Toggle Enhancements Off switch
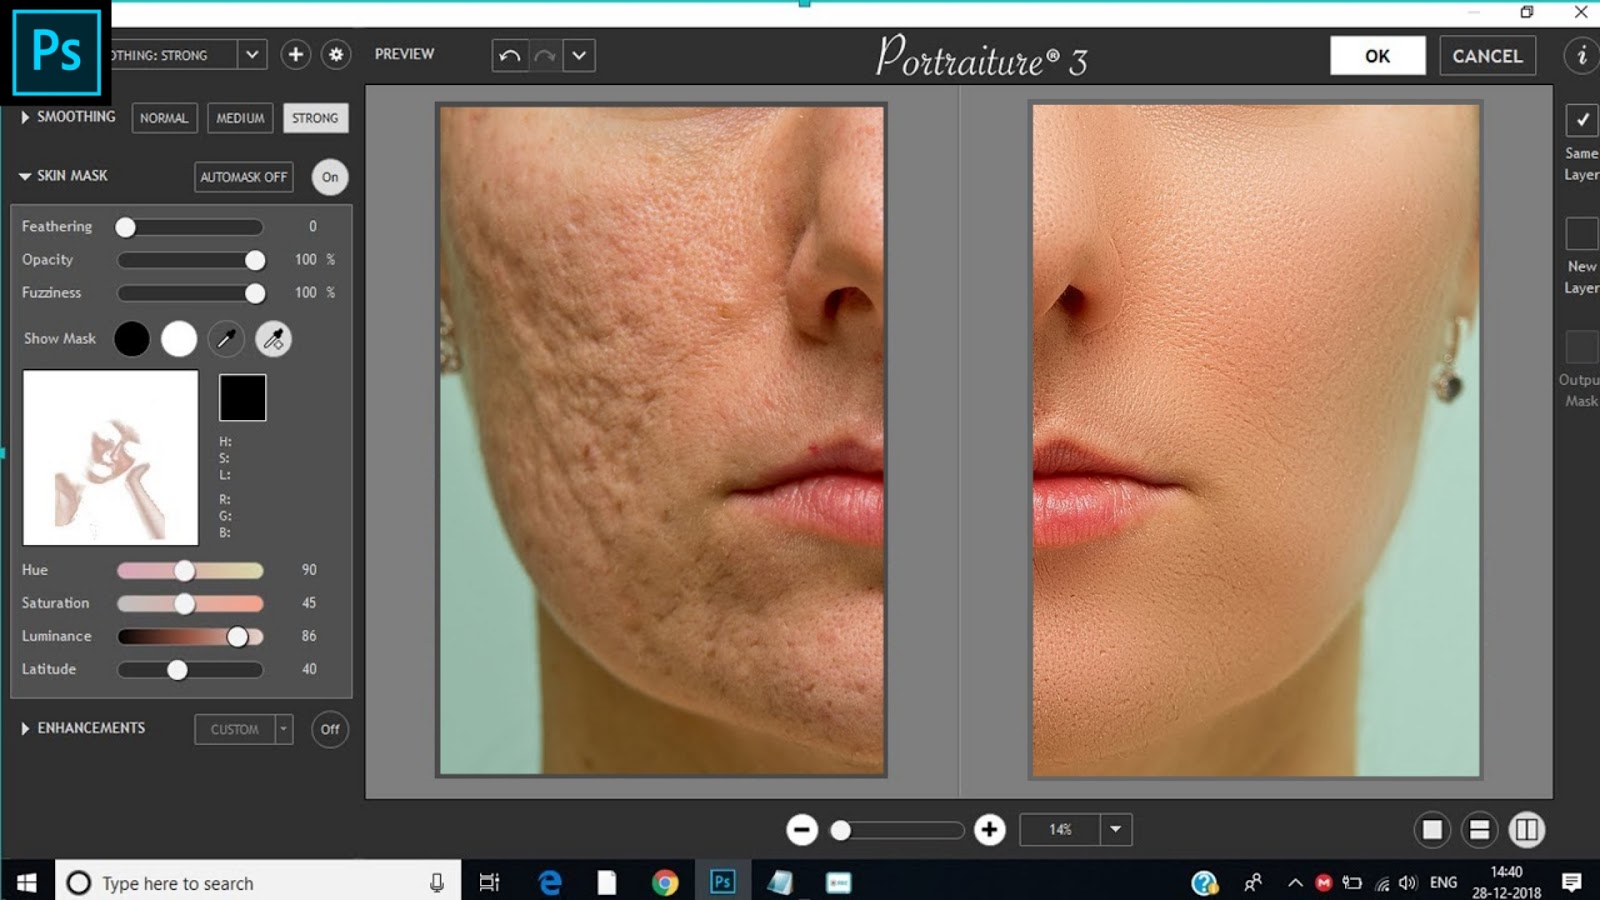The height and width of the screenshot is (900, 1600). pos(330,730)
